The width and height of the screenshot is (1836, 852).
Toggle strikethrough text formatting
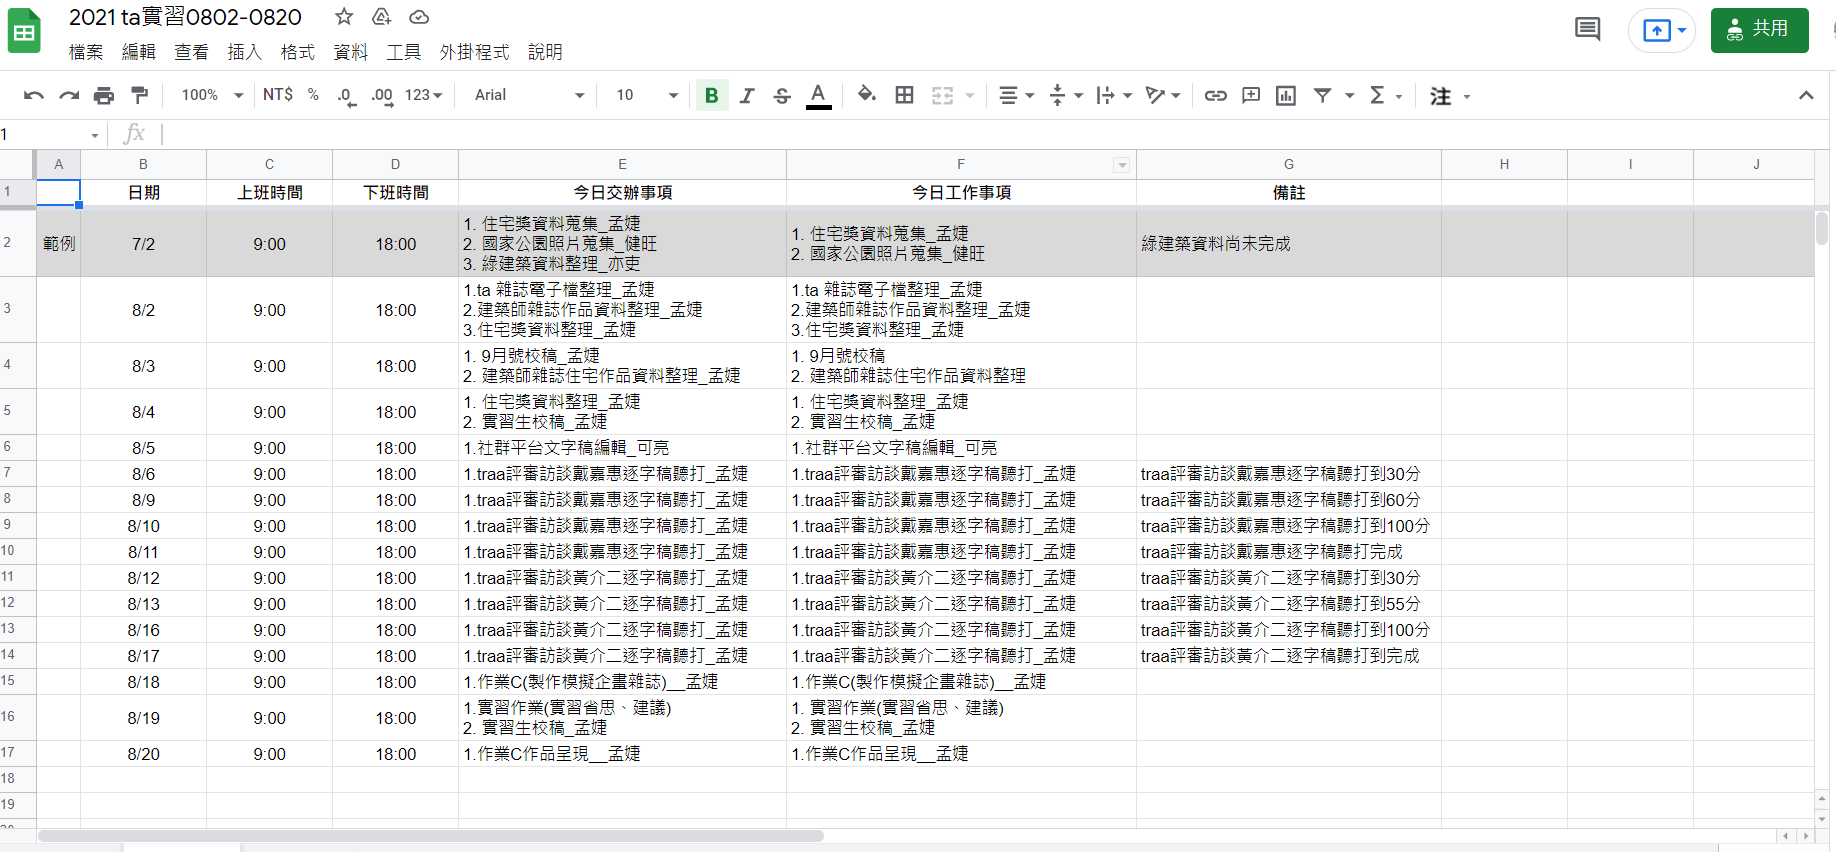pos(782,96)
